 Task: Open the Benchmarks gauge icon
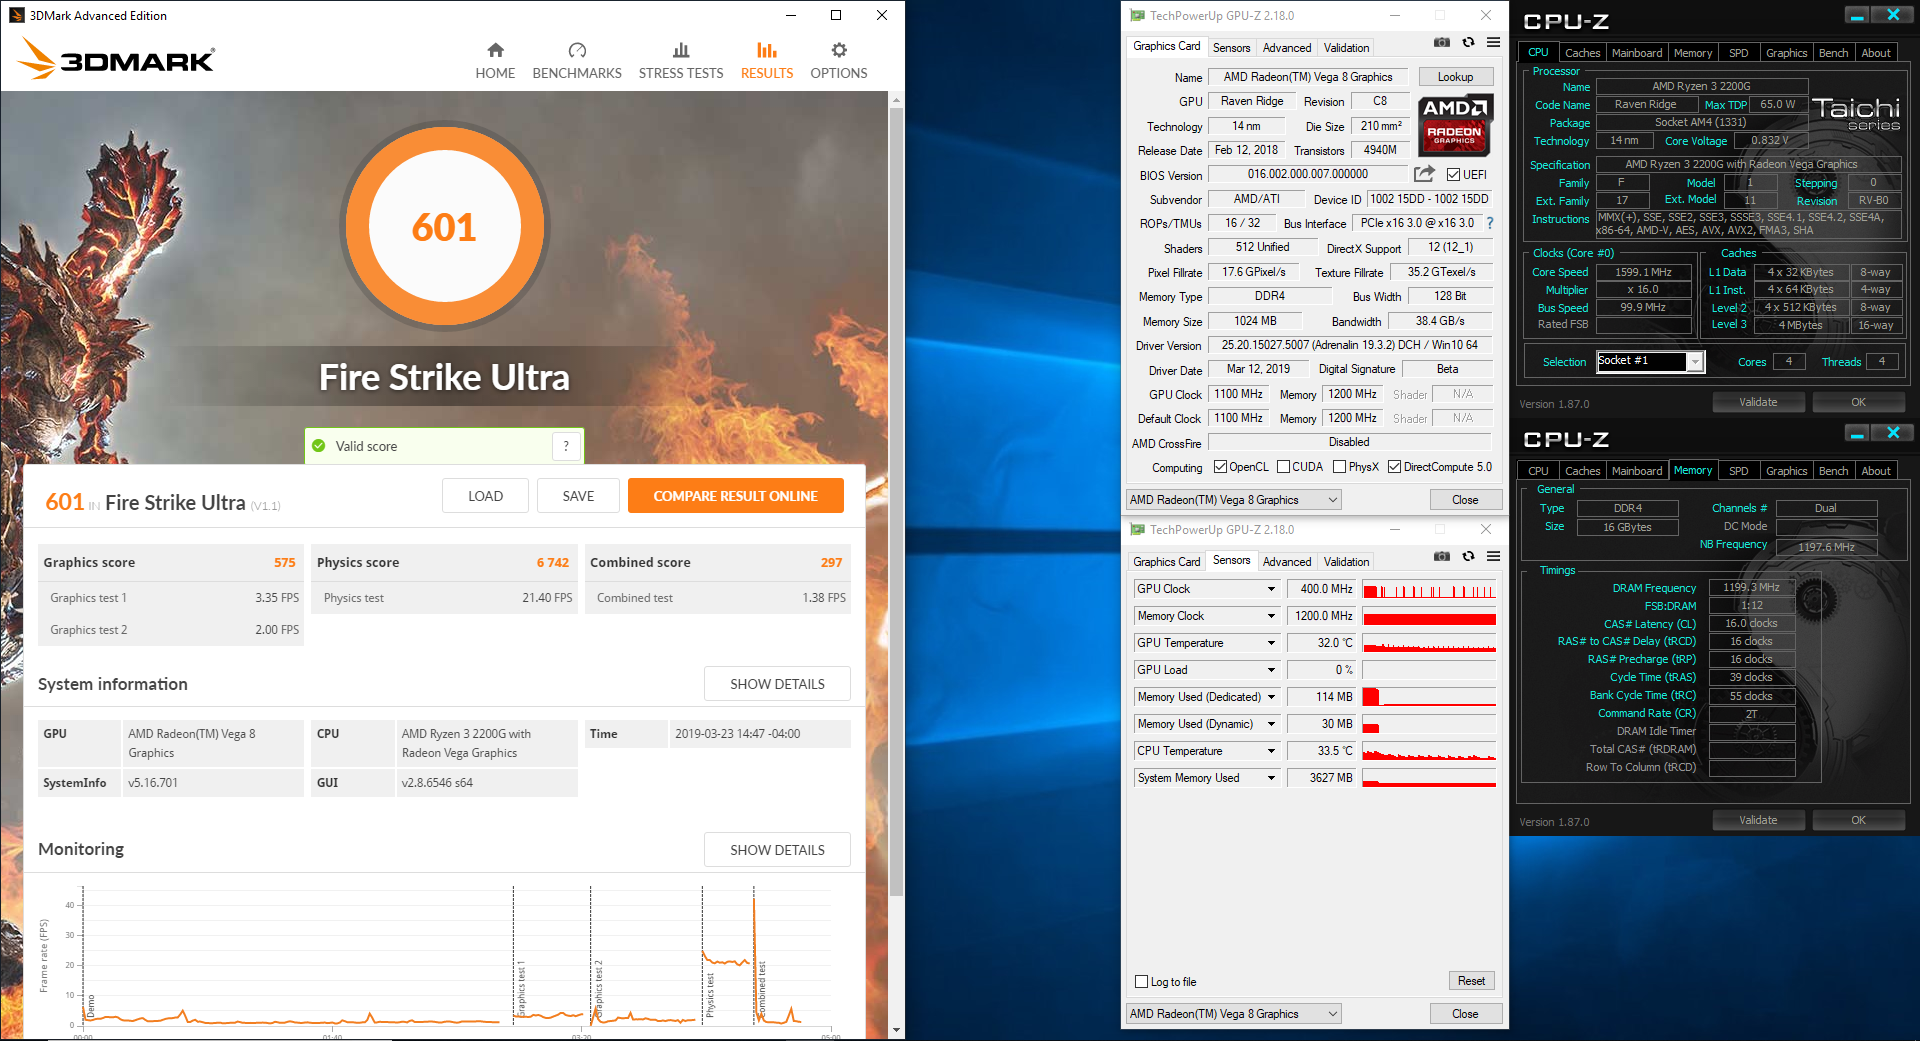[577, 50]
